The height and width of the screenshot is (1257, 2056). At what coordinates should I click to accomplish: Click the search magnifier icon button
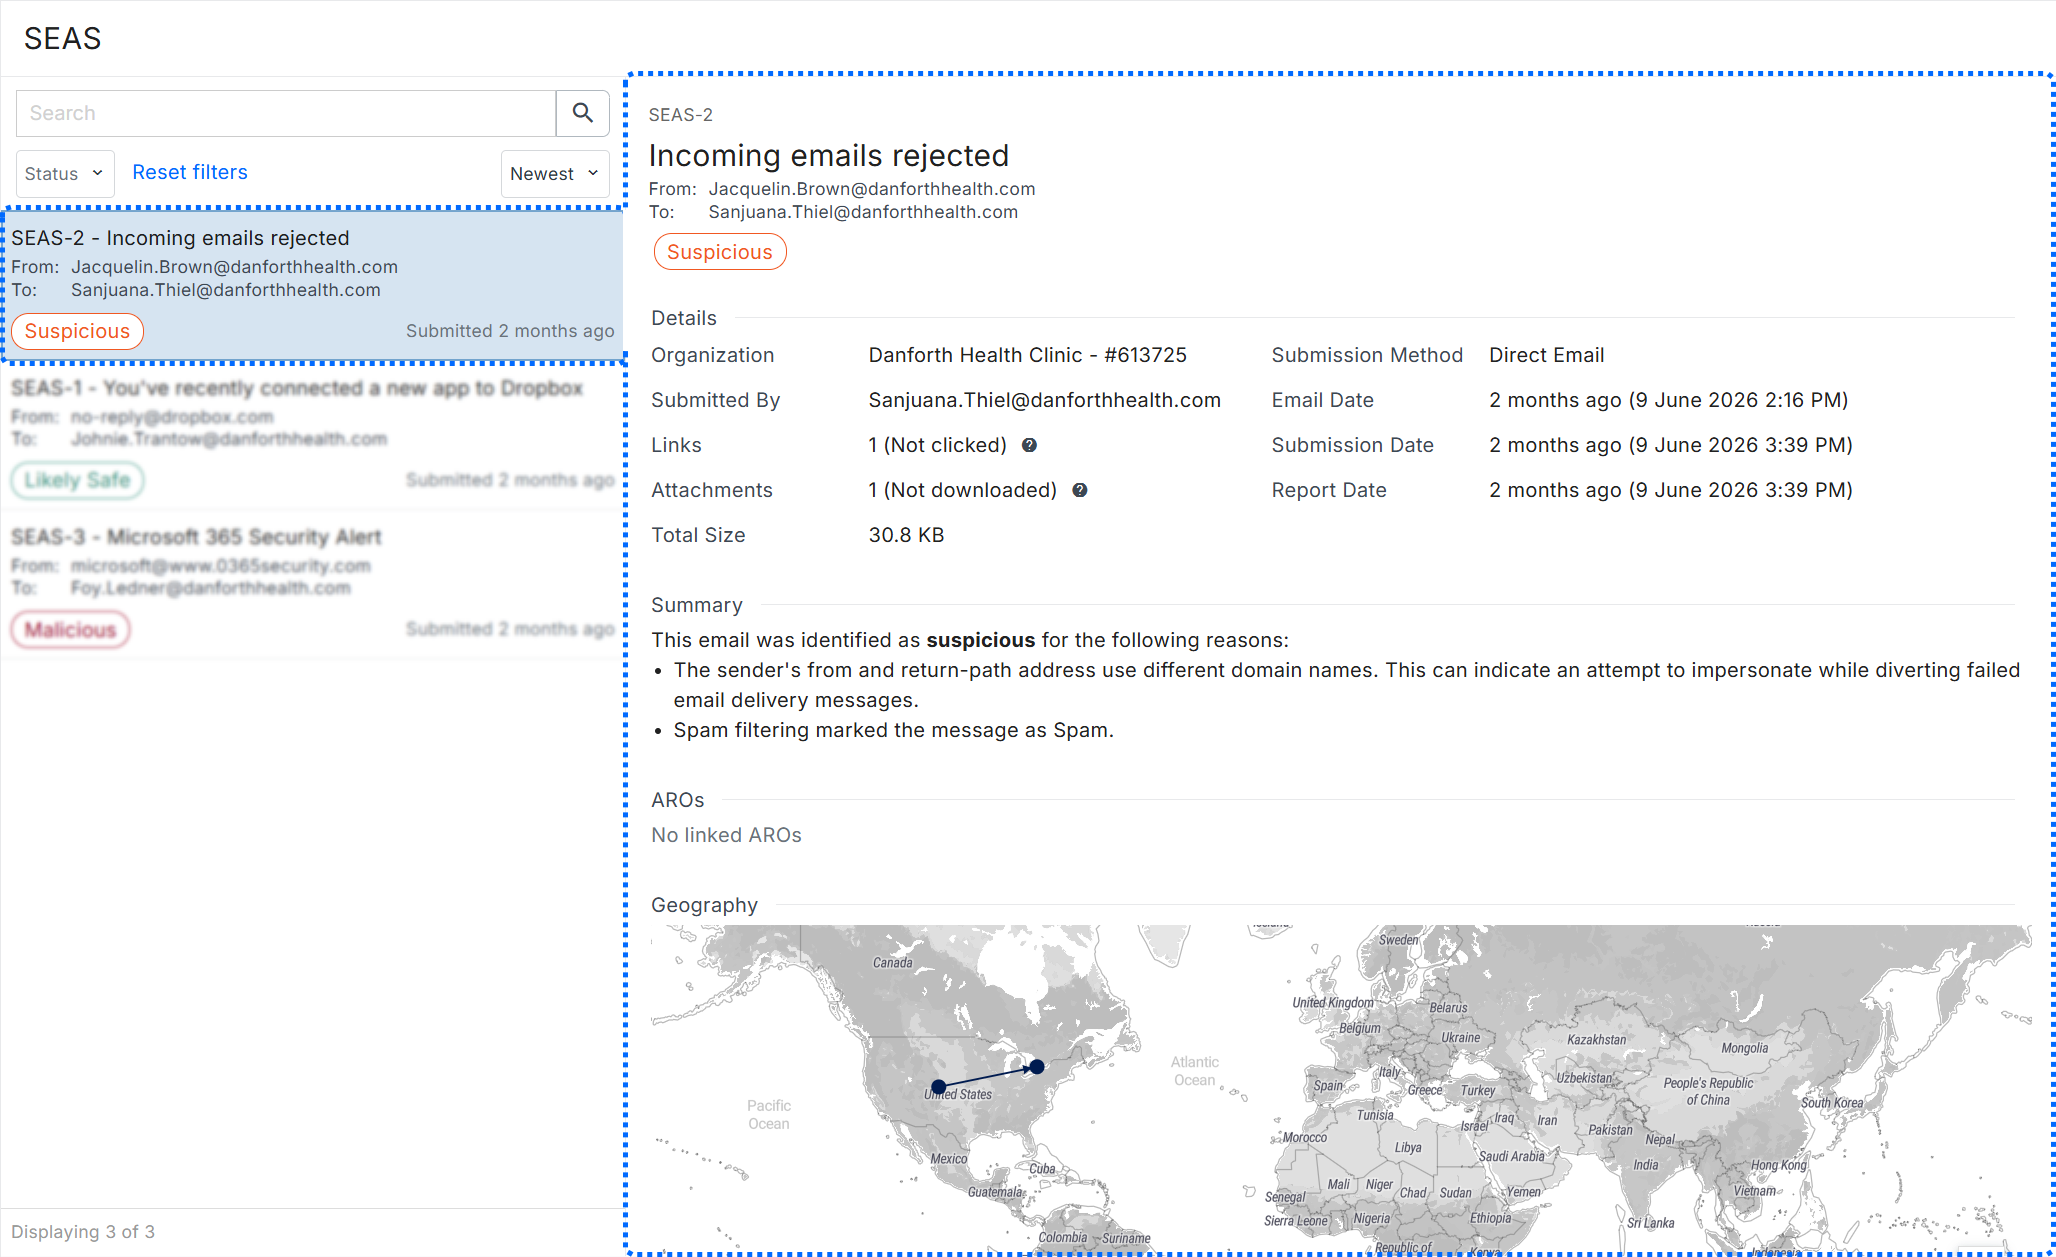[582, 113]
